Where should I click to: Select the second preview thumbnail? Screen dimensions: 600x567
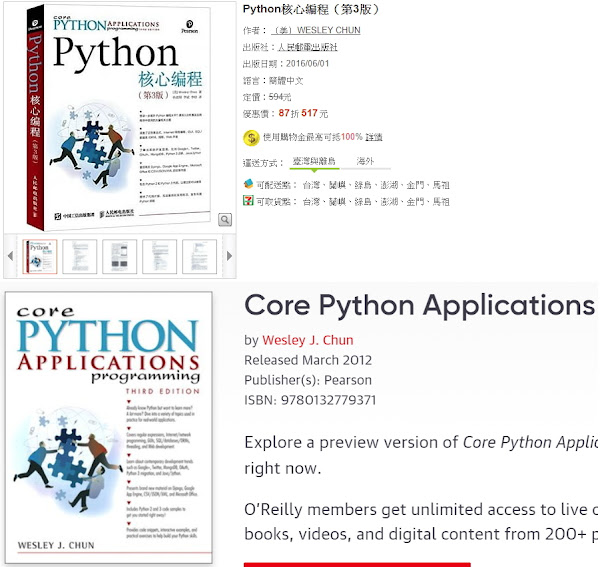80,256
